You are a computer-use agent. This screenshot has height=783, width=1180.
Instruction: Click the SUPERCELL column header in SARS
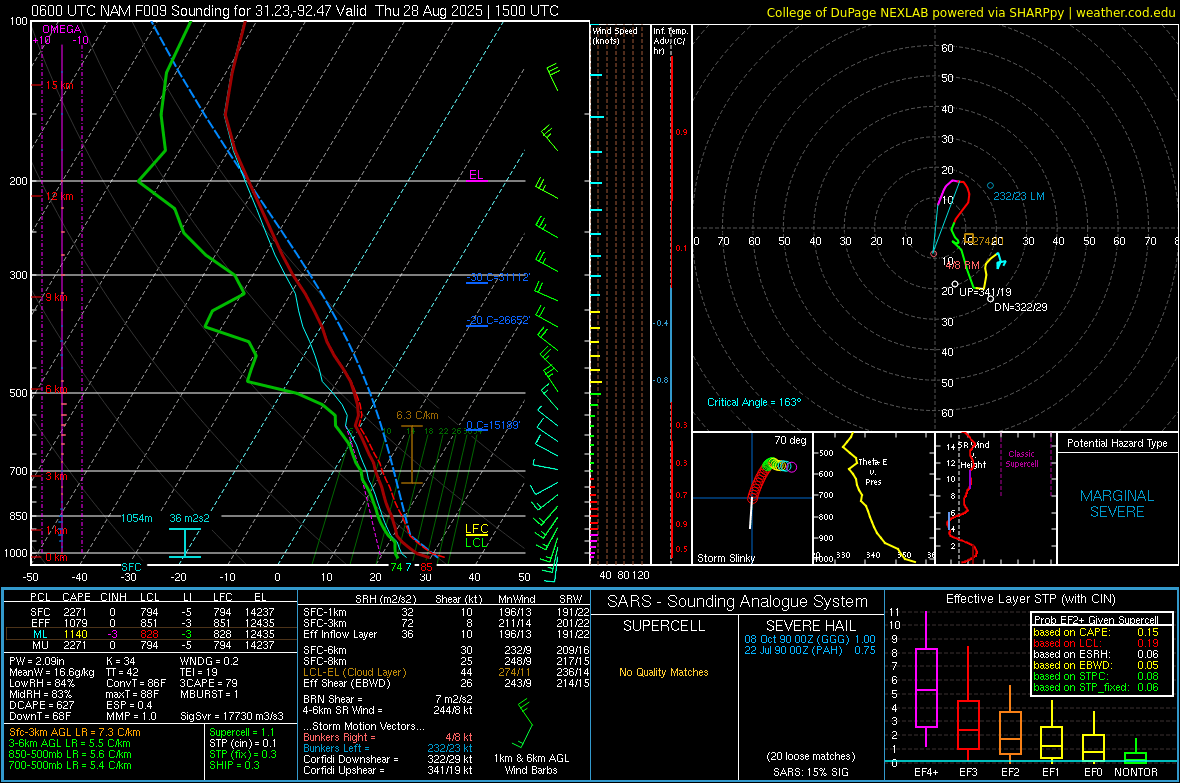coord(664,626)
